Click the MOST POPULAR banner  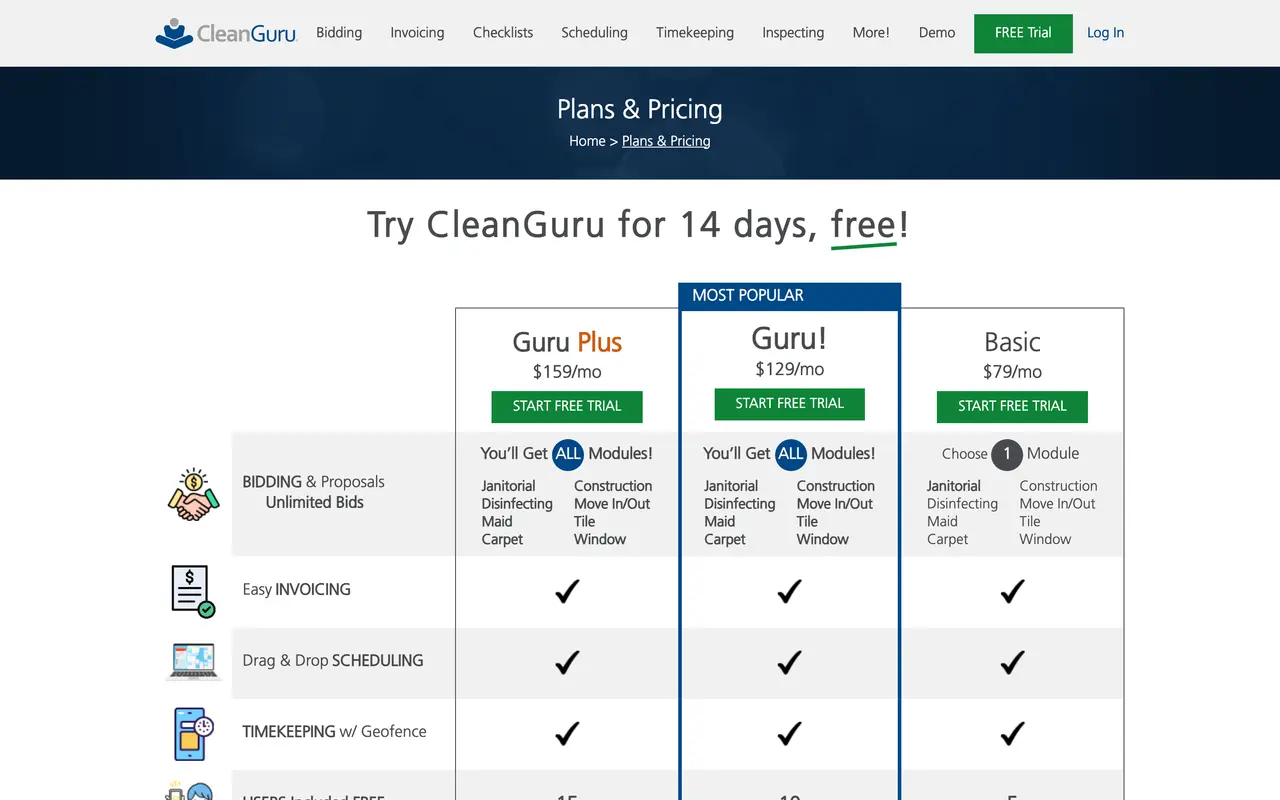(x=790, y=296)
